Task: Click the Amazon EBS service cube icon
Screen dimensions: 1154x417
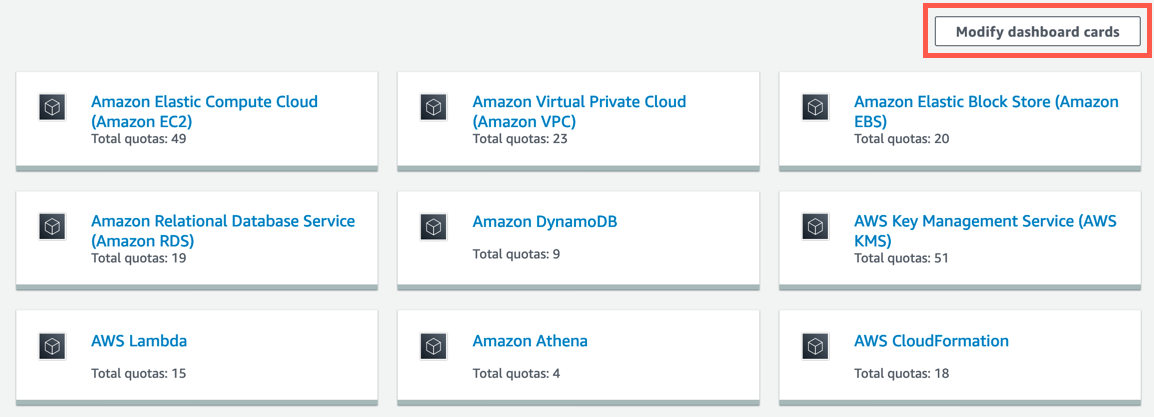Action: pos(815,107)
